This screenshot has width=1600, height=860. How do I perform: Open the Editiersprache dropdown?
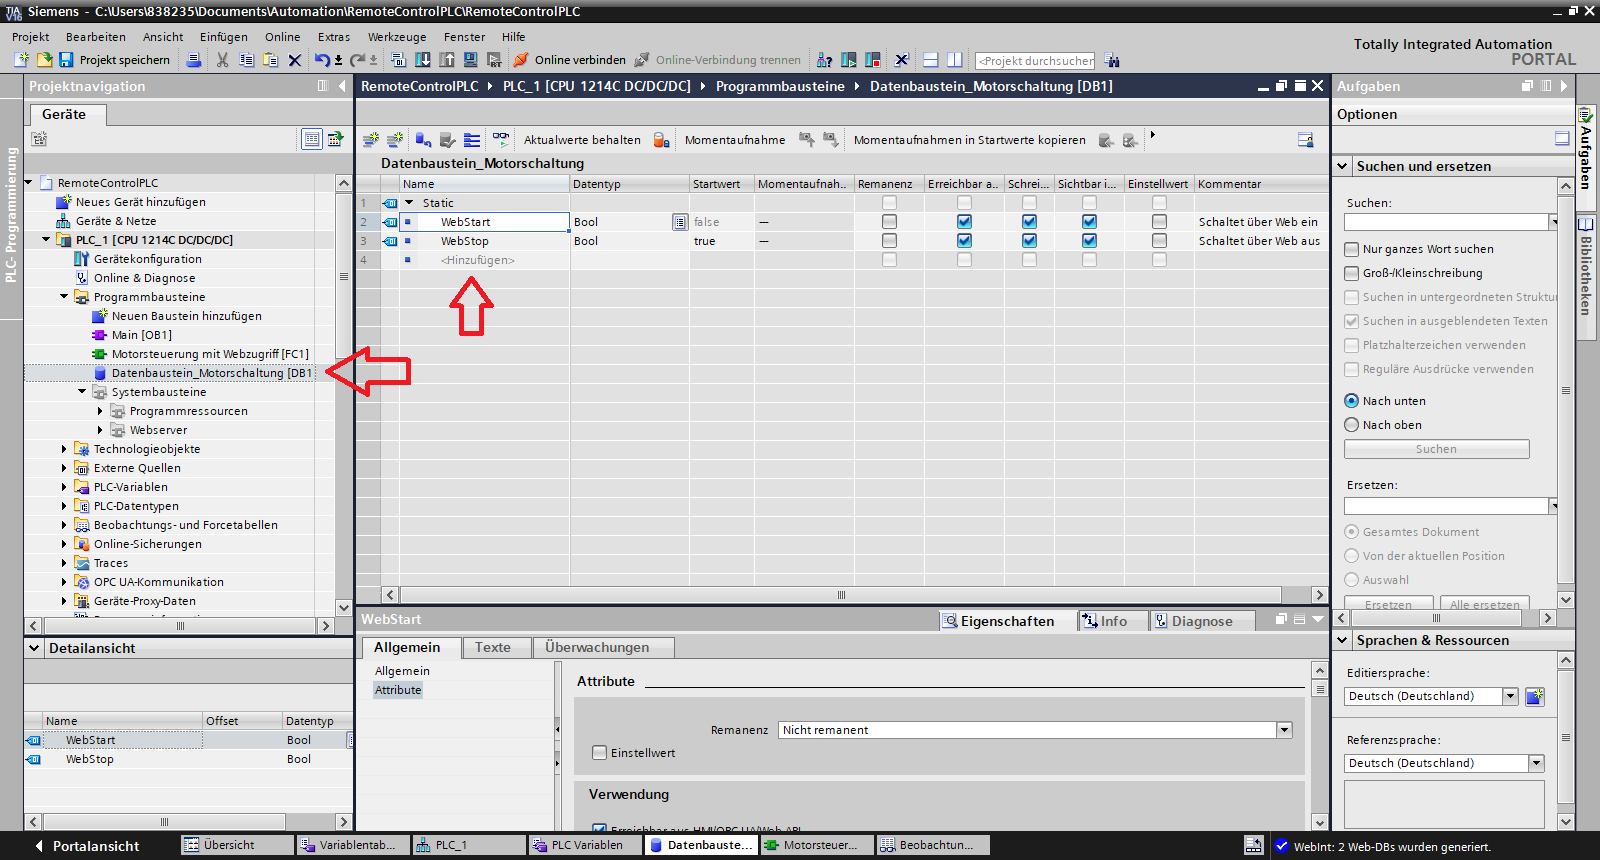[x=1511, y=696]
